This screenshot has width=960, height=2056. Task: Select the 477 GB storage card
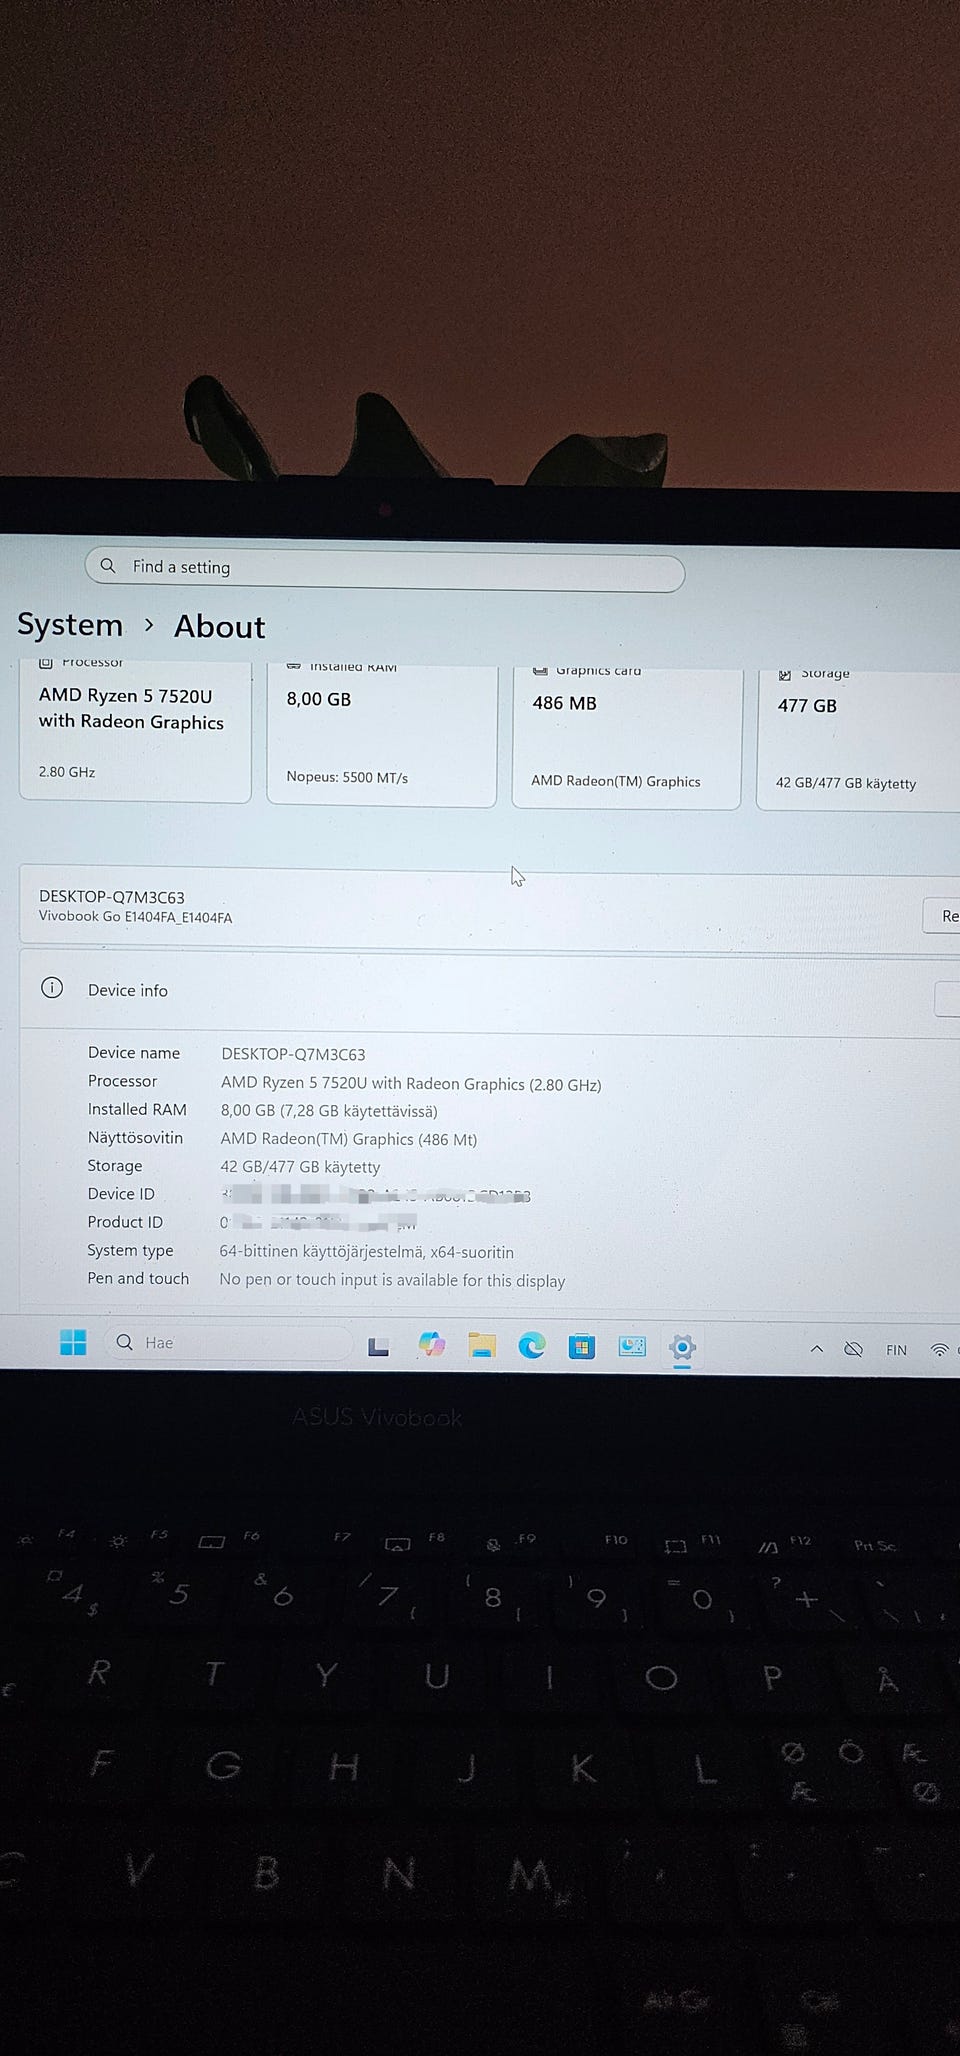[x=858, y=740]
